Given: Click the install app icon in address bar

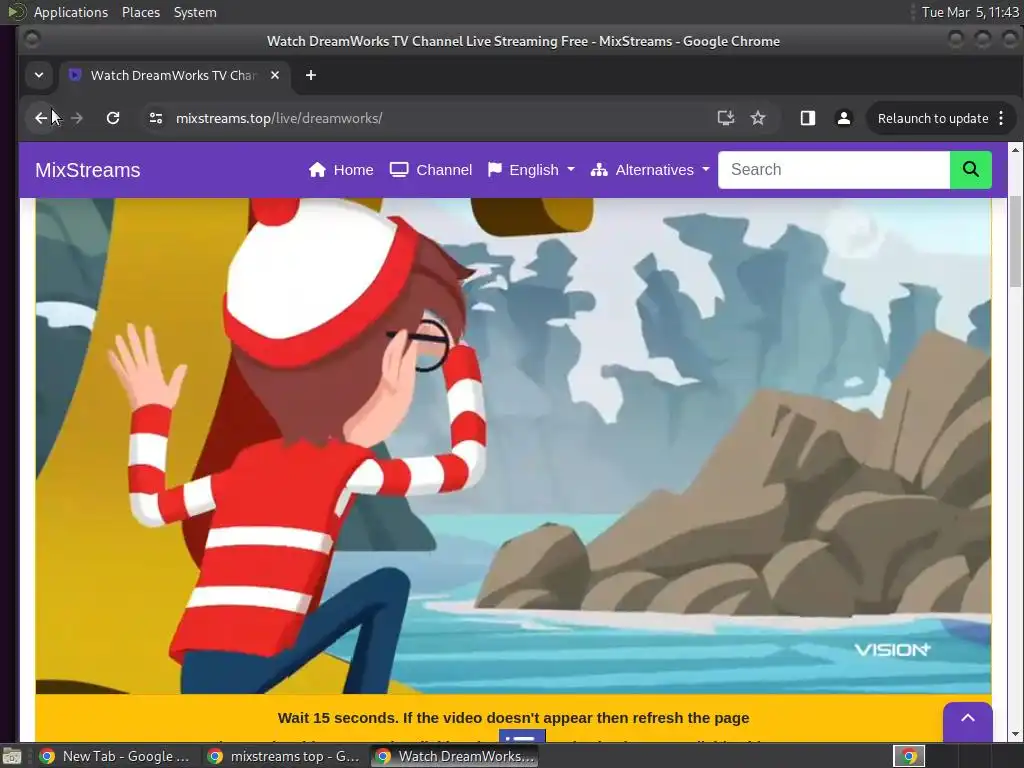Looking at the screenshot, I should click(x=726, y=118).
